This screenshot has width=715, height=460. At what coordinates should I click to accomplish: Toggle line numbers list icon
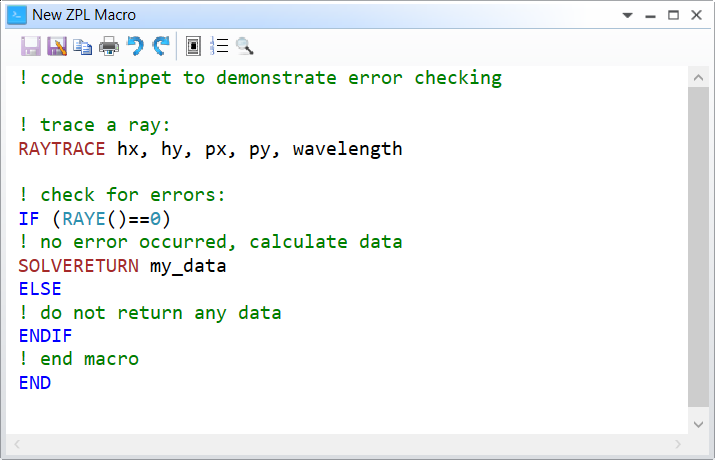coord(219,47)
